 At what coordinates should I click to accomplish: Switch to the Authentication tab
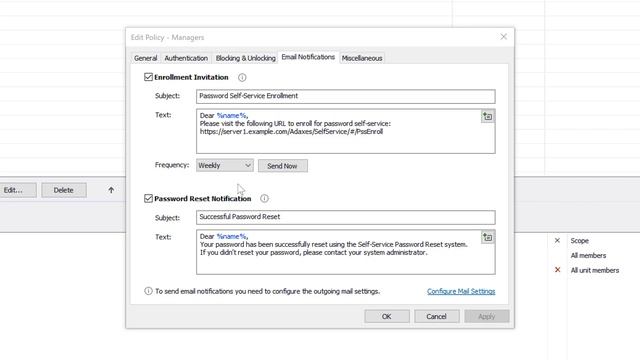[186, 58]
